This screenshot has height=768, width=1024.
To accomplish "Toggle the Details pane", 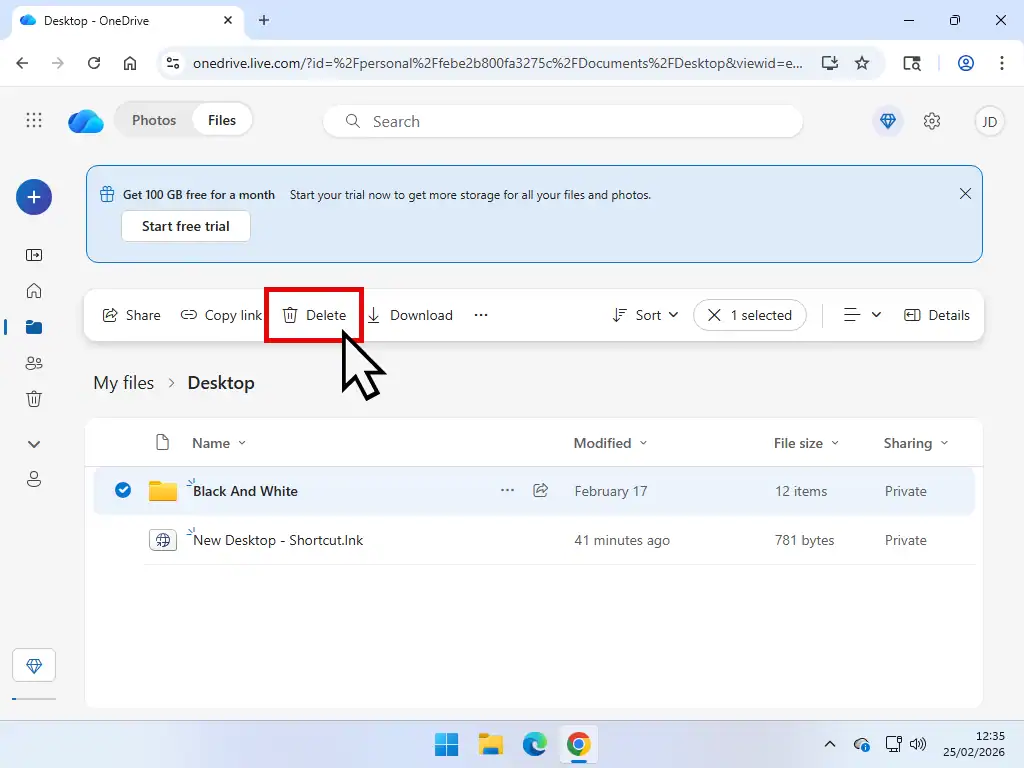I will 937,315.
